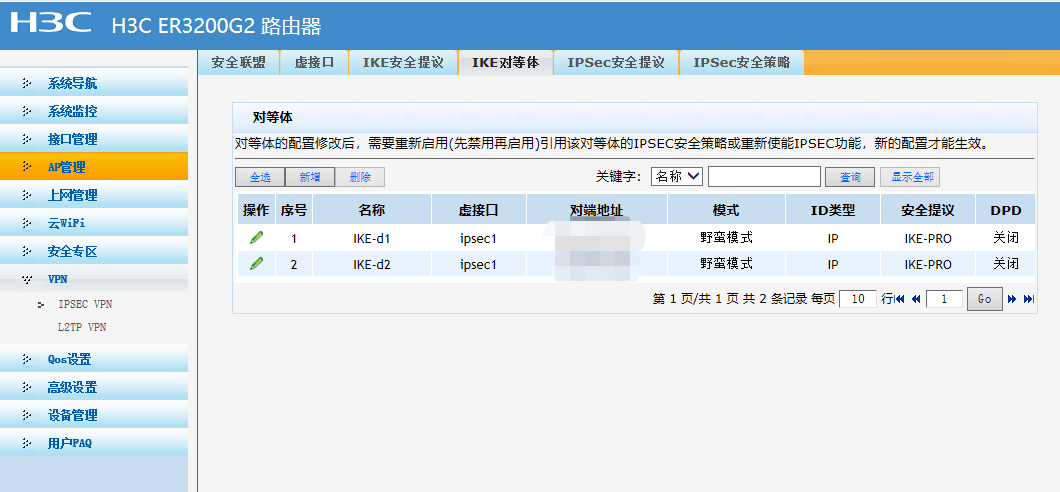Click 野蛮模式 in the IKE-d1 row
Screen dimensions: 1060x492
[x=726, y=238]
